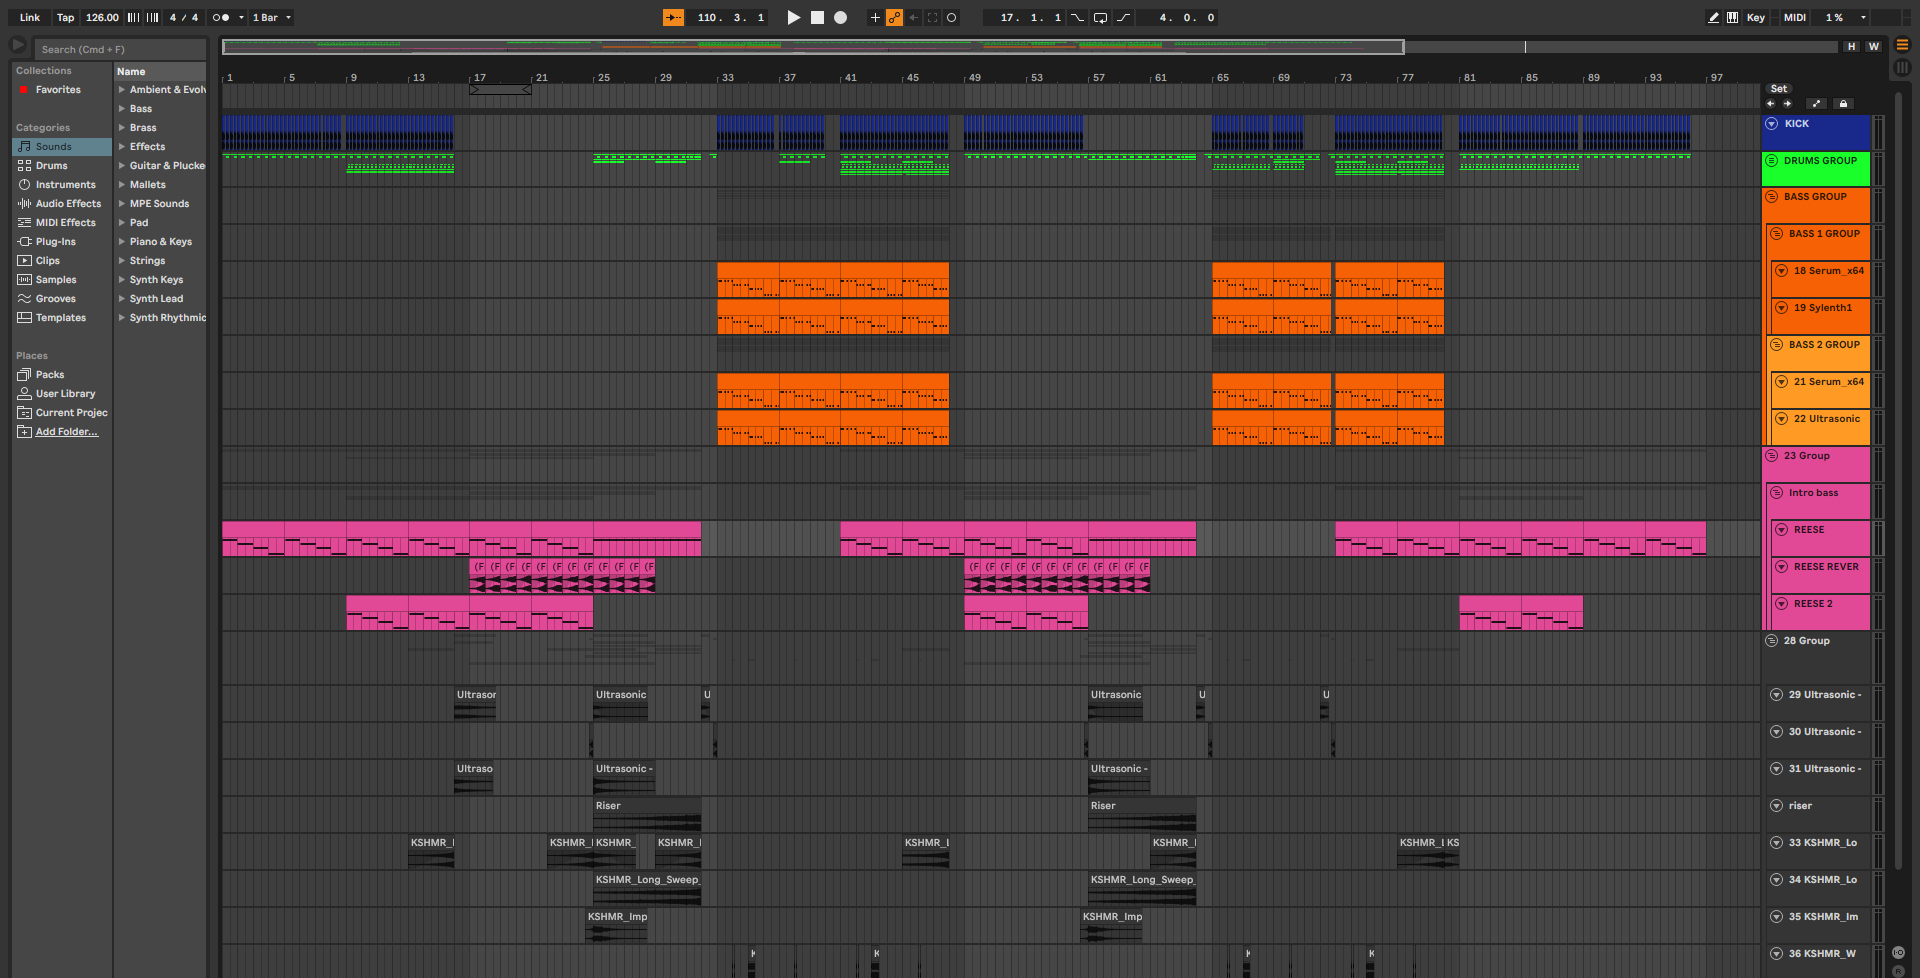Viewport: 1920px width, 978px height.
Task: Open the Instruments category
Action: pos(62,185)
